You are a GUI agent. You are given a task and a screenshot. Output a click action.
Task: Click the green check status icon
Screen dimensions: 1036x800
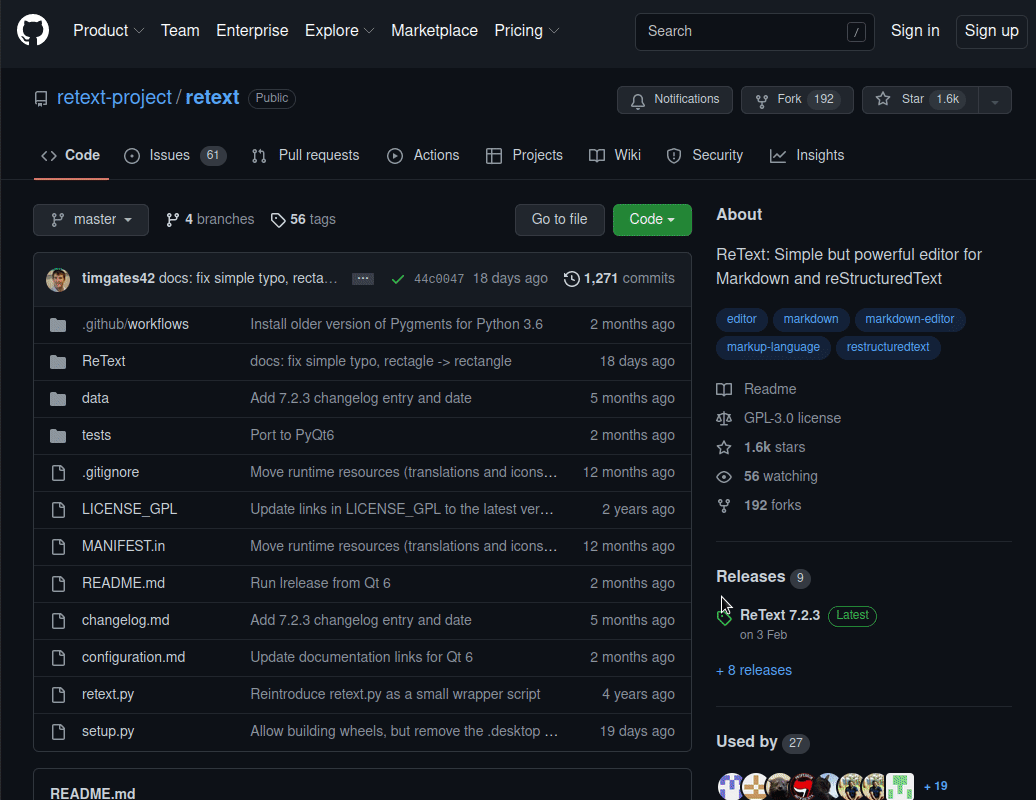click(x=398, y=279)
